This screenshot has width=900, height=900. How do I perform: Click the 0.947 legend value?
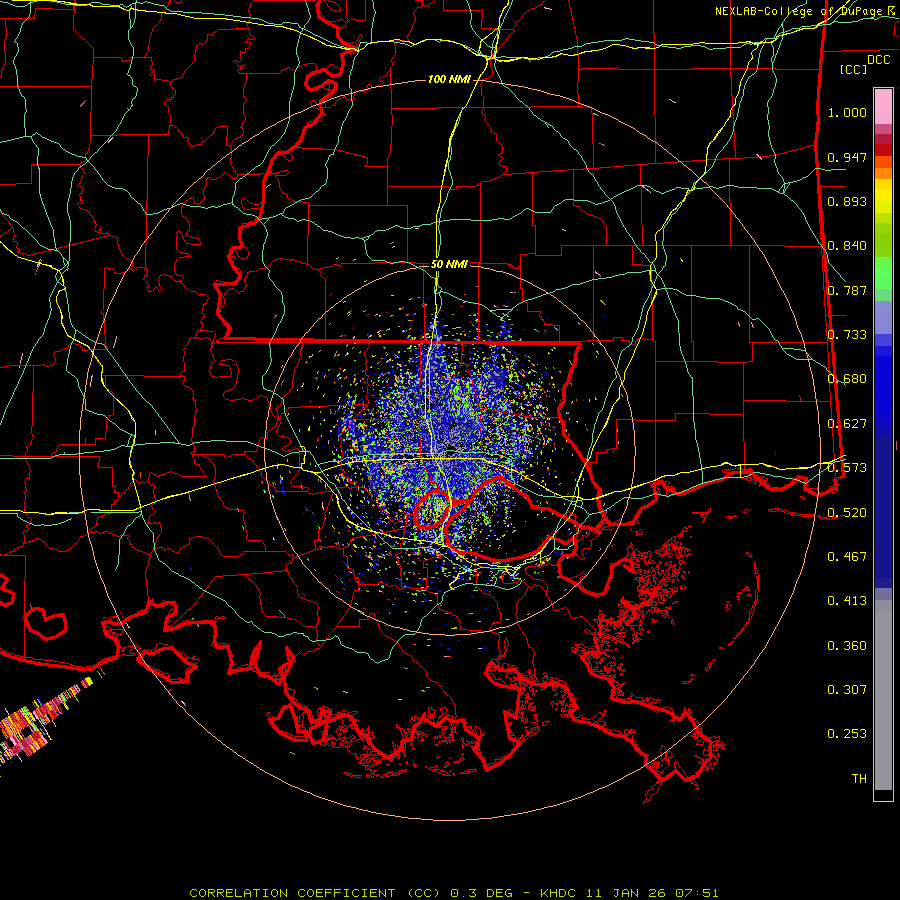pyautogui.click(x=847, y=157)
